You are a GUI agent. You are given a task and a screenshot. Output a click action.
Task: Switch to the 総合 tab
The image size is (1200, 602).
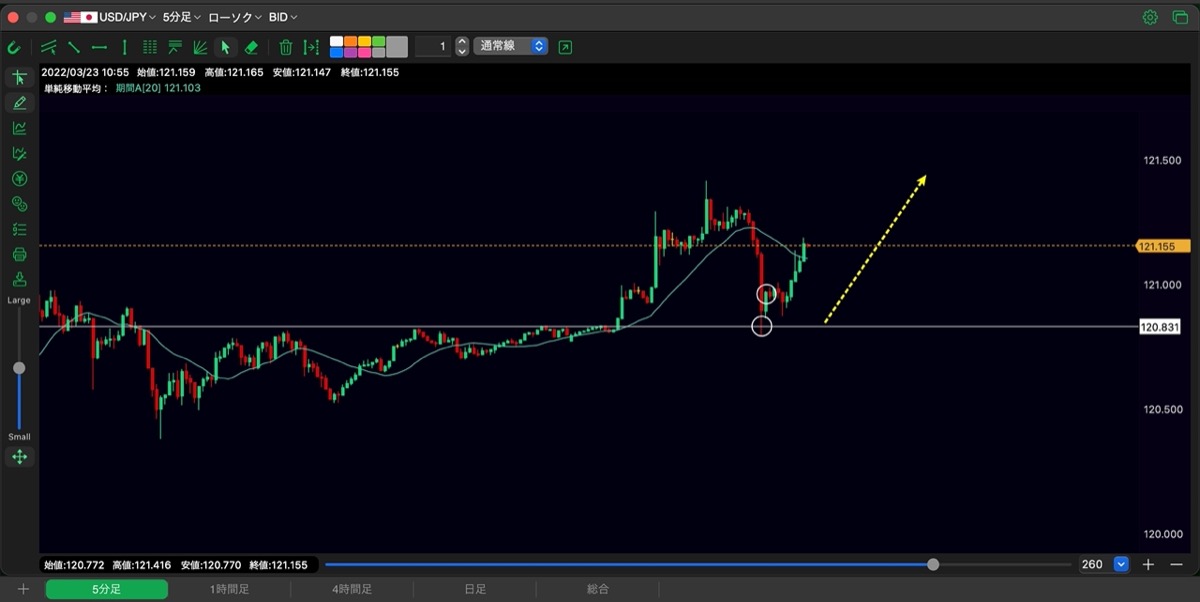pos(598,590)
